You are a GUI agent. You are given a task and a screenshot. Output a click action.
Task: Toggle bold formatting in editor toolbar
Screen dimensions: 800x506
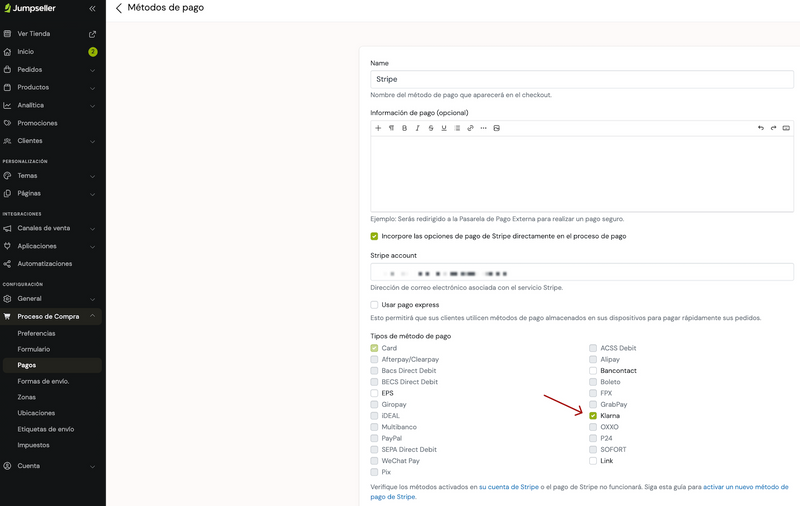click(x=405, y=128)
